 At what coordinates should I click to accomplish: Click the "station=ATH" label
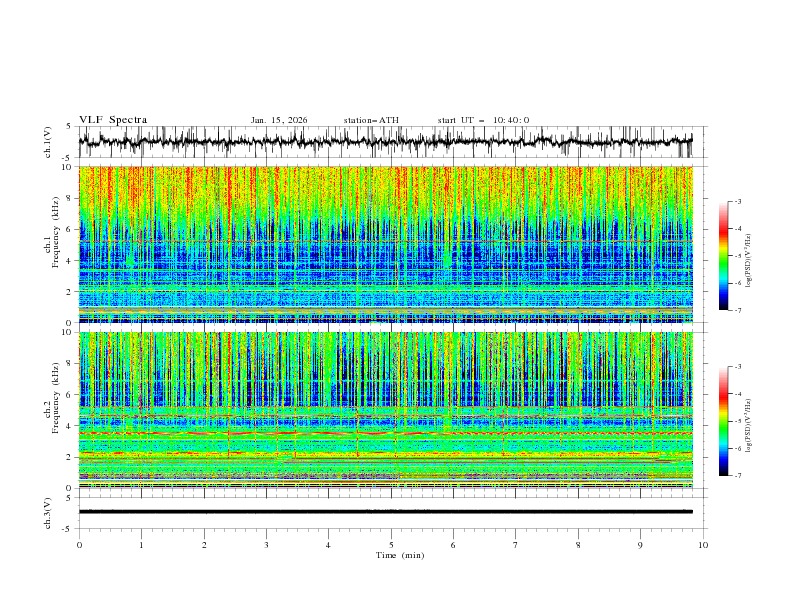(x=371, y=120)
